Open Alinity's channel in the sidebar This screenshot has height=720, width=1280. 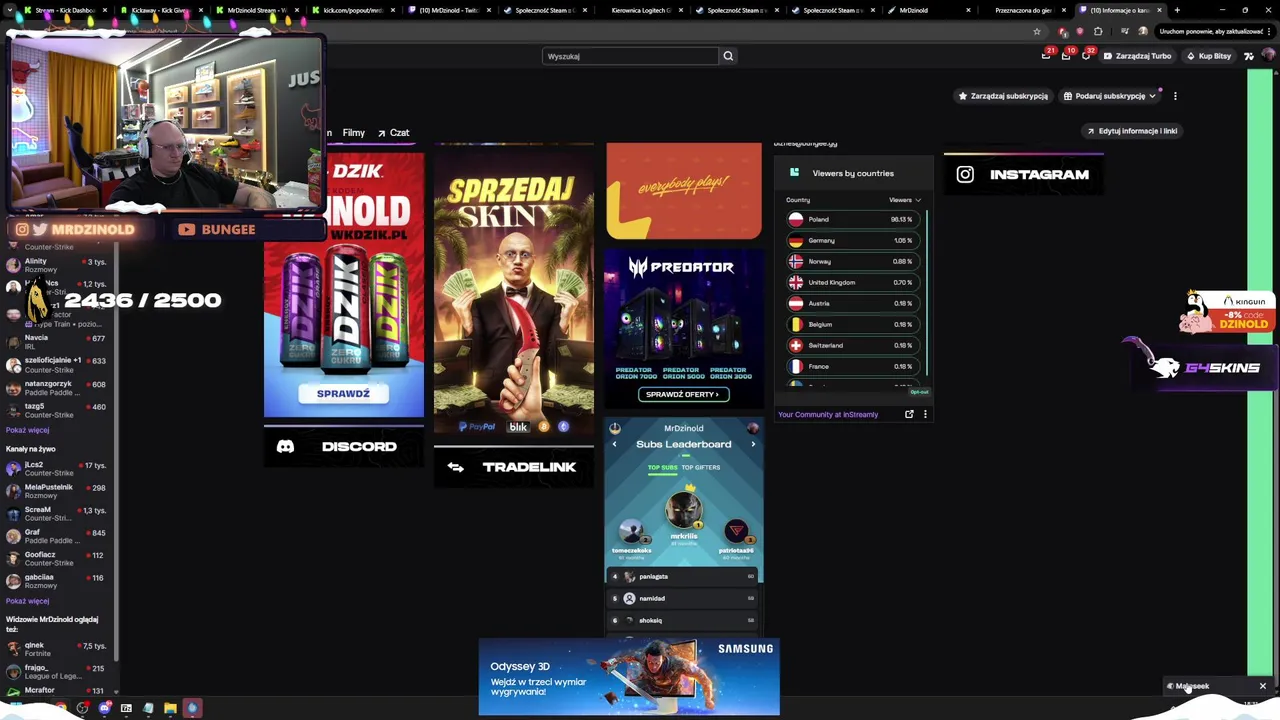[x=58, y=265]
